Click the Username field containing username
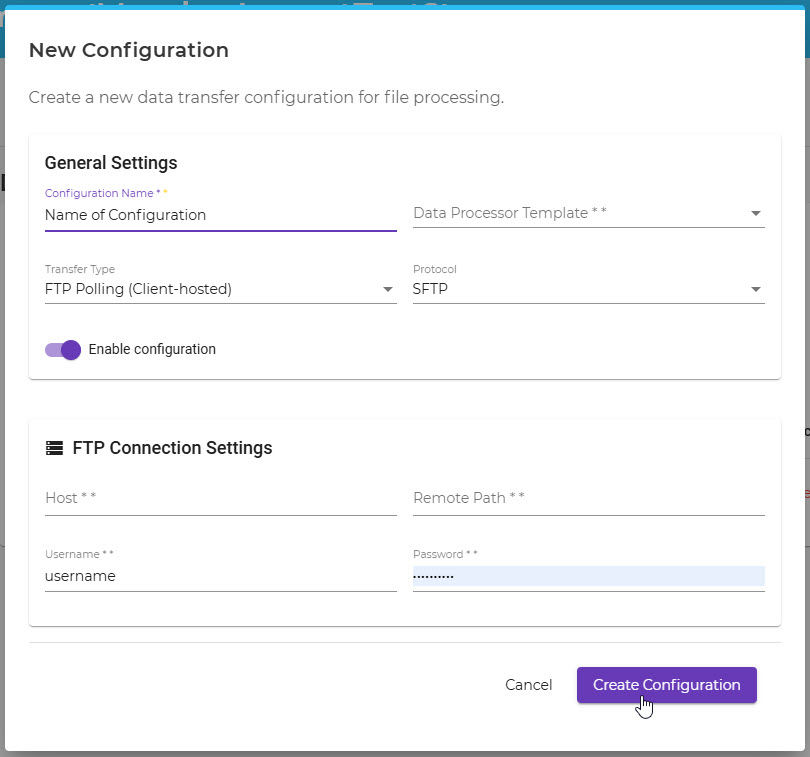The width and height of the screenshot is (810, 757). 220,576
